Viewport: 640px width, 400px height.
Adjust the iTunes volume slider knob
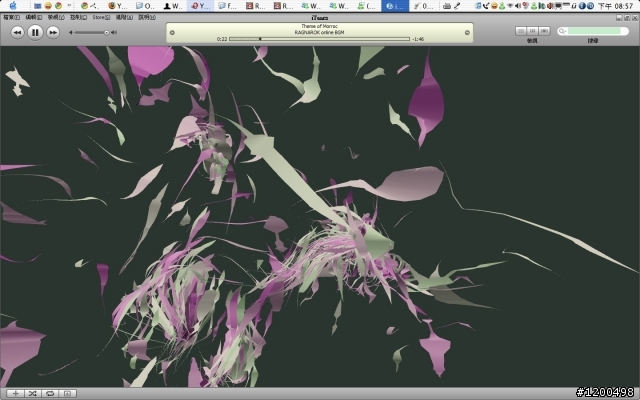point(107,33)
